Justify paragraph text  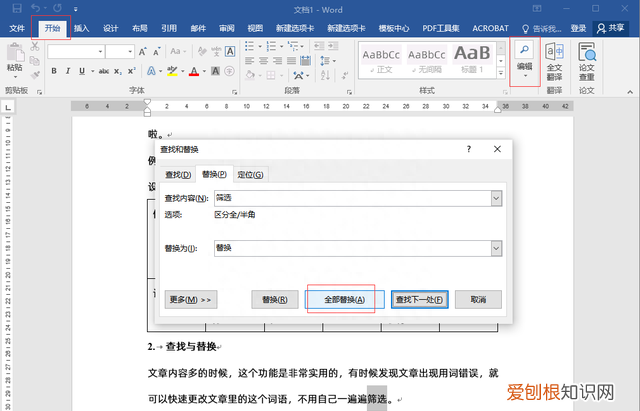pos(291,61)
